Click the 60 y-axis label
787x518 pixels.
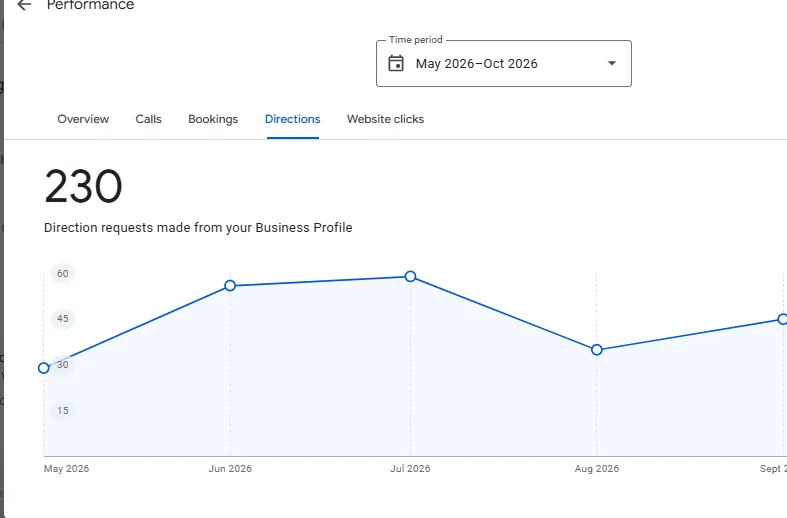(x=62, y=274)
